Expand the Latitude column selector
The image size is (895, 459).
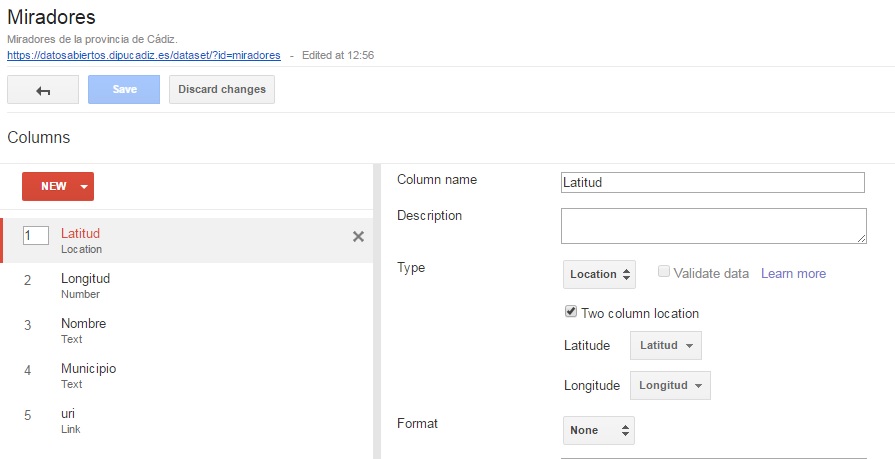click(666, 345)
